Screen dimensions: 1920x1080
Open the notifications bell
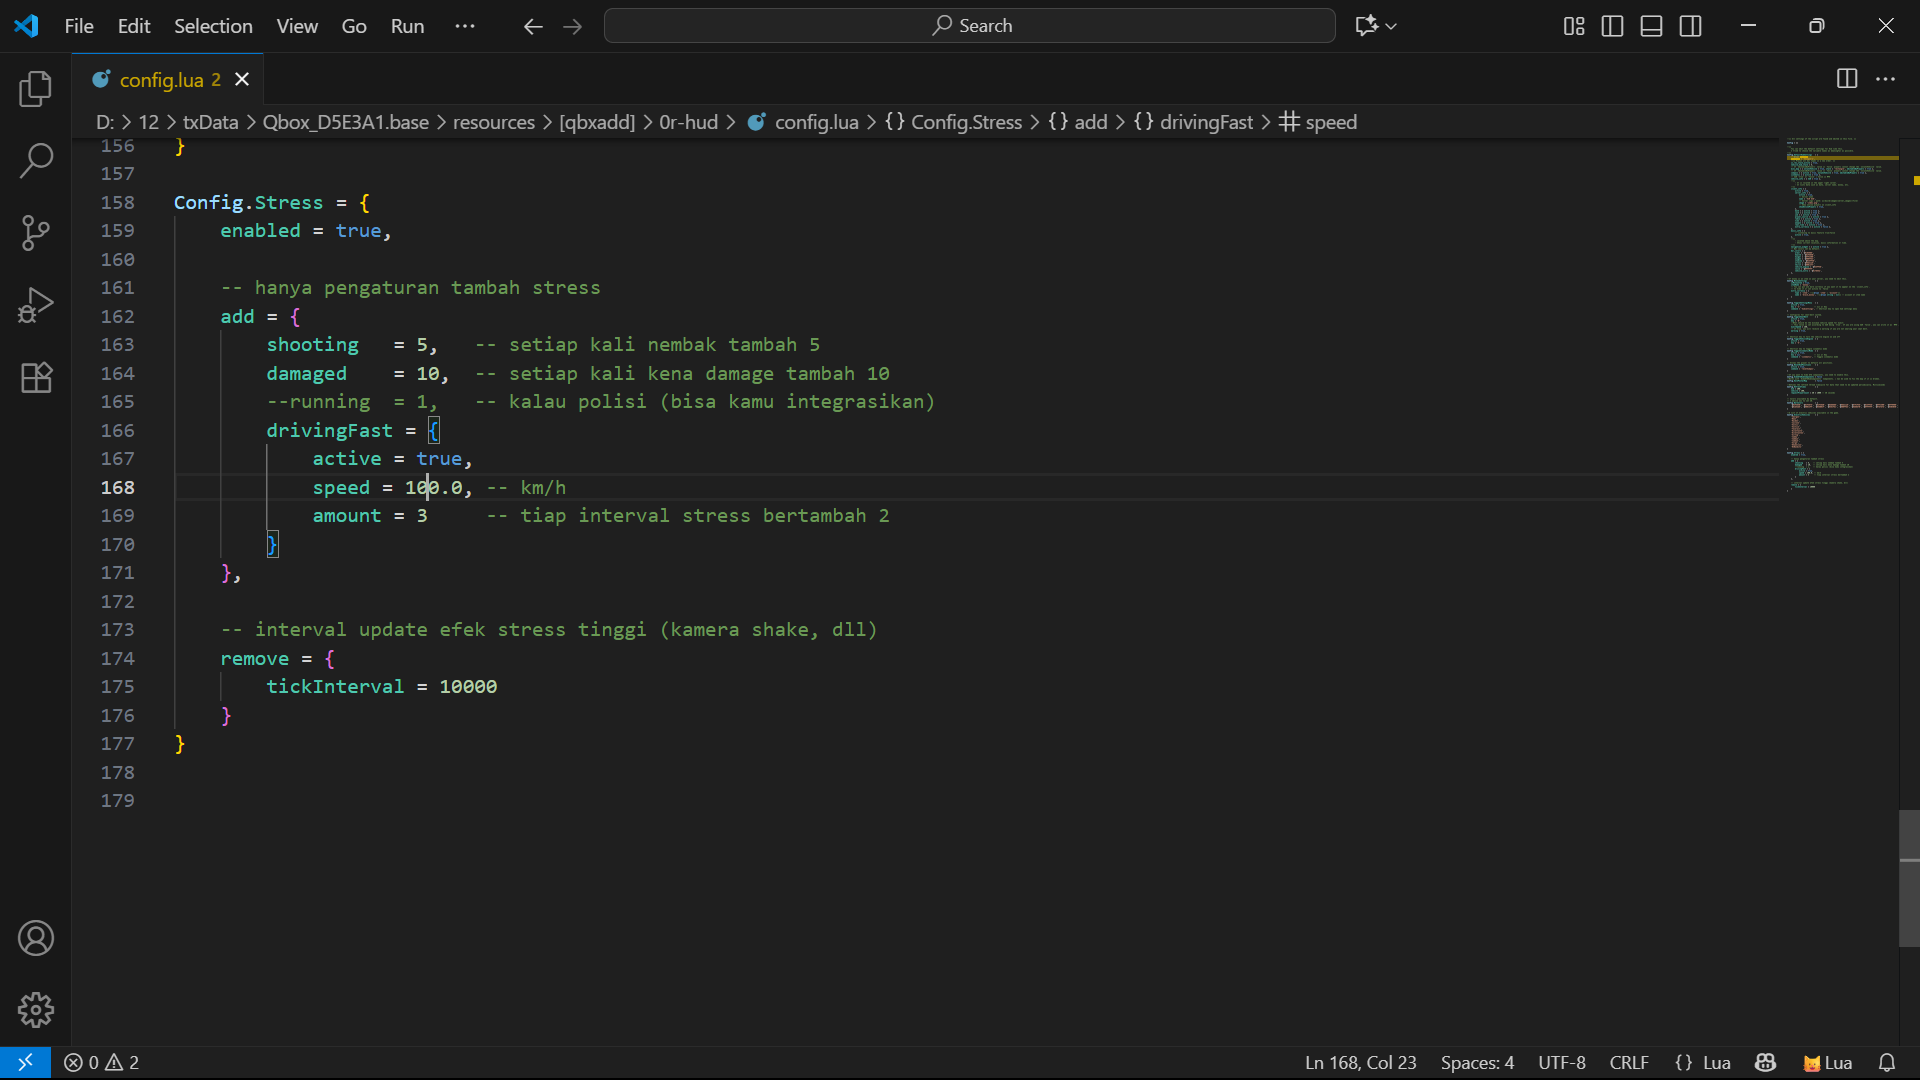[x=1887, y=1062]
